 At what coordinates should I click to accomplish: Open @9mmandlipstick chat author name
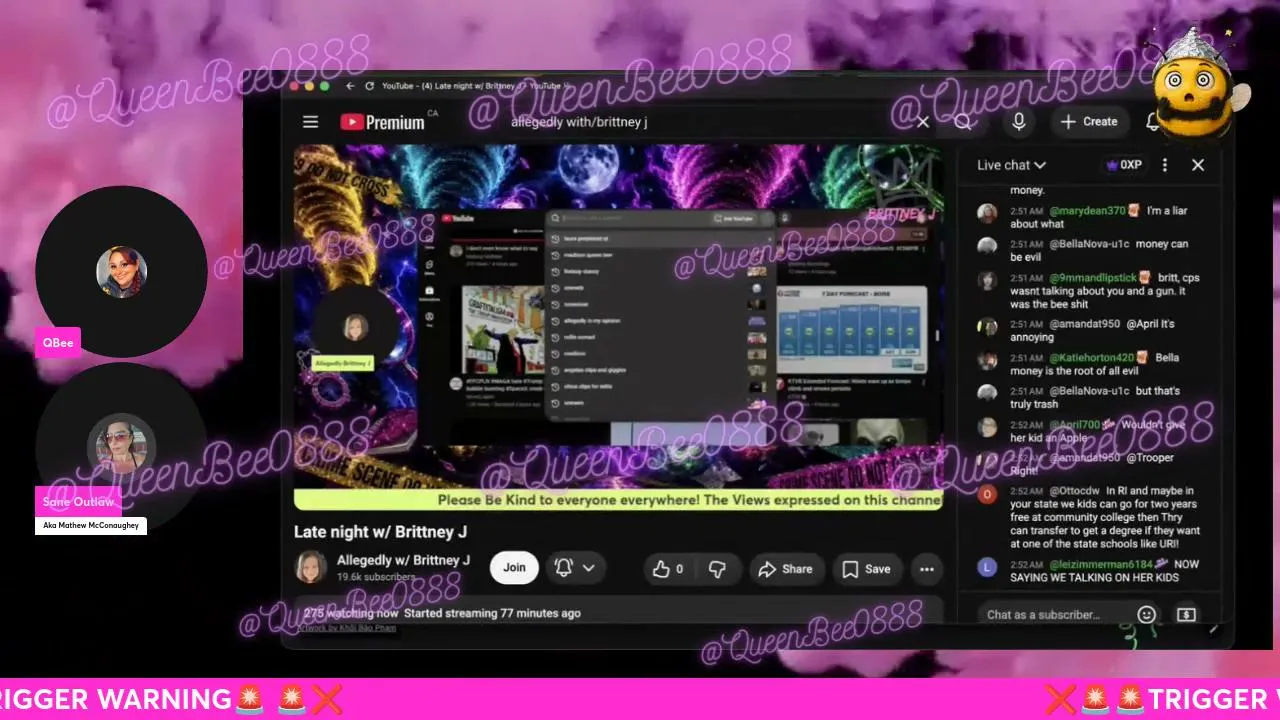tap(1093, 278)
